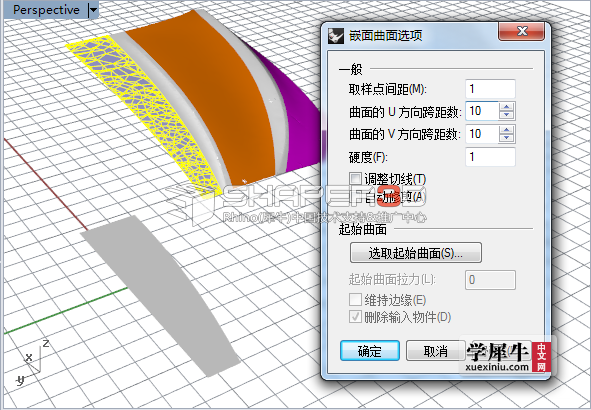The height and width of the screenshot is (410, 591).
Task: Click the 选取起始曲面 button
Action: (416, 253)
